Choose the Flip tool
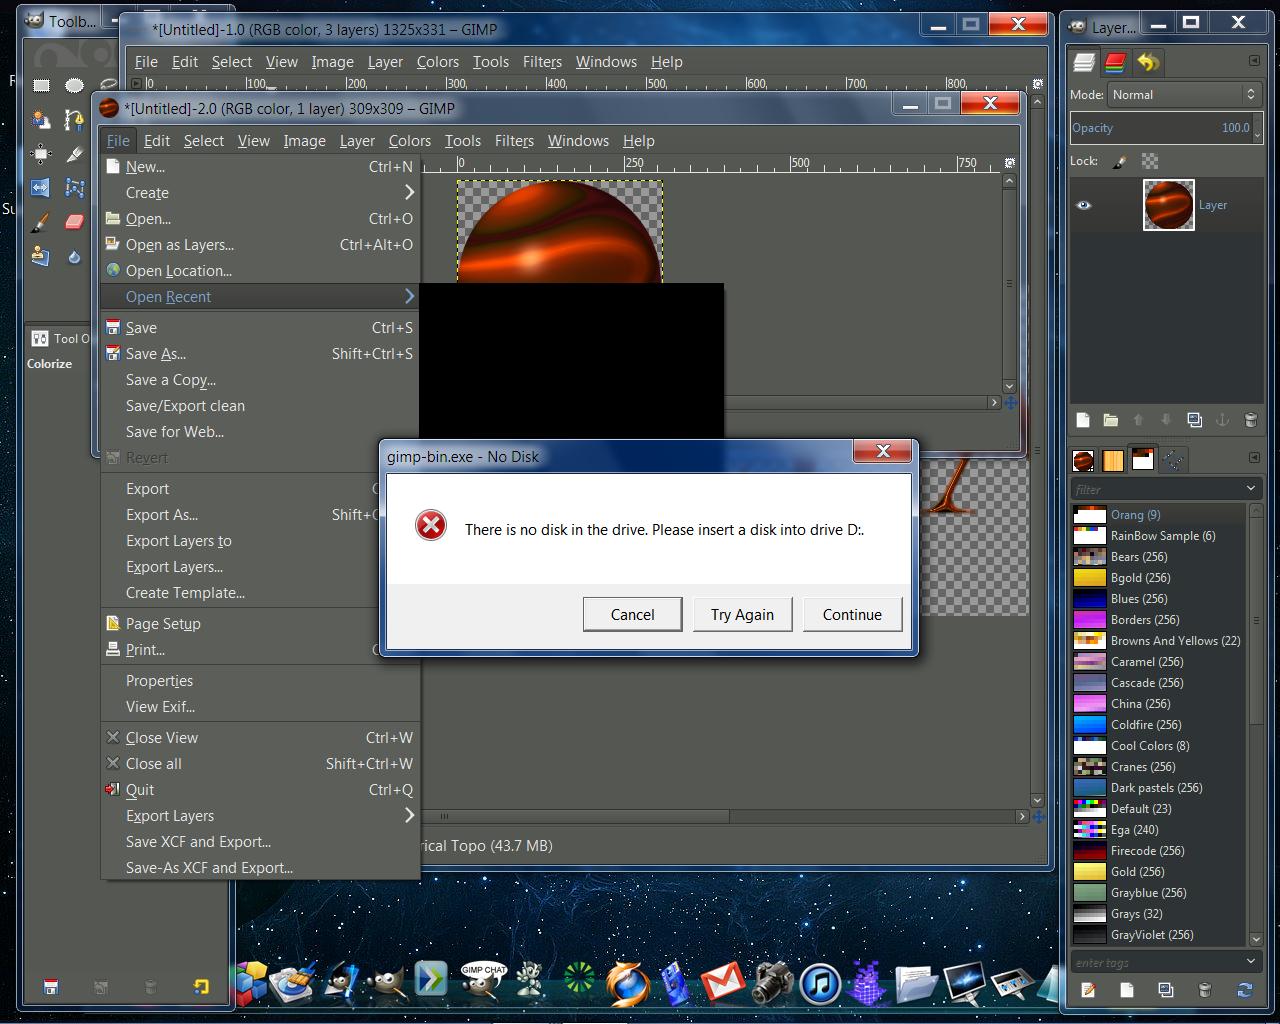This screenshot has height=1024, width=1280. [x=40, y=187]
